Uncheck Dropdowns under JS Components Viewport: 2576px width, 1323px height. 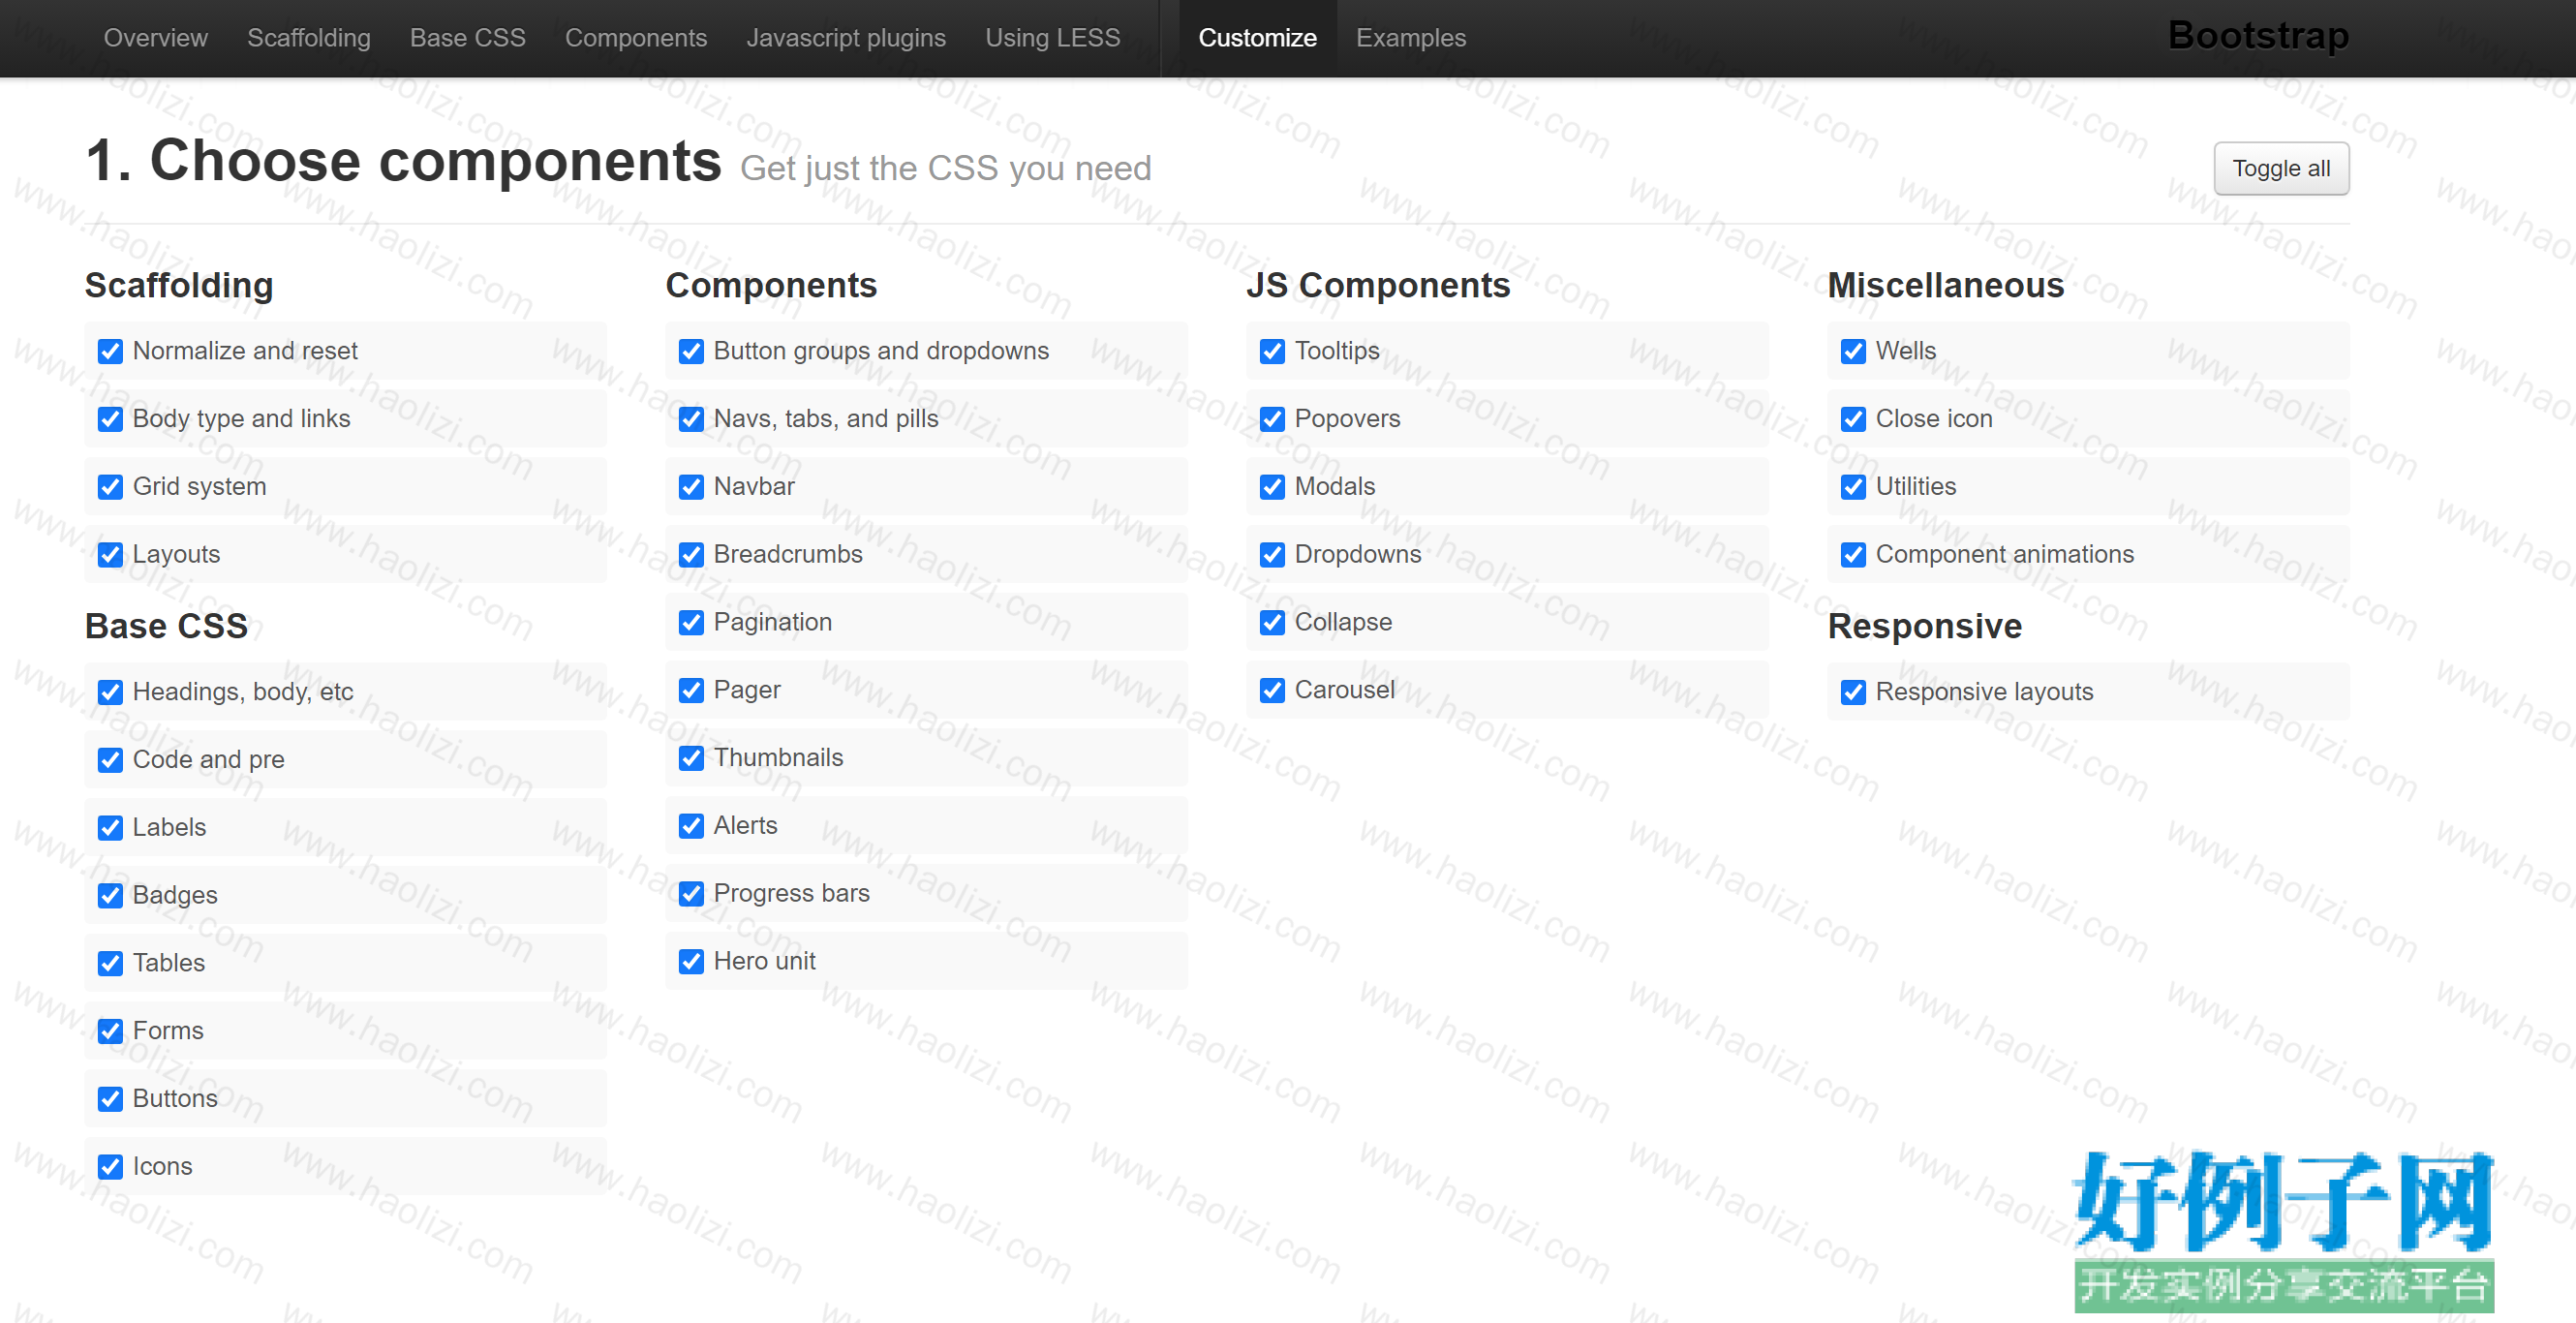tap(1272, 556)
